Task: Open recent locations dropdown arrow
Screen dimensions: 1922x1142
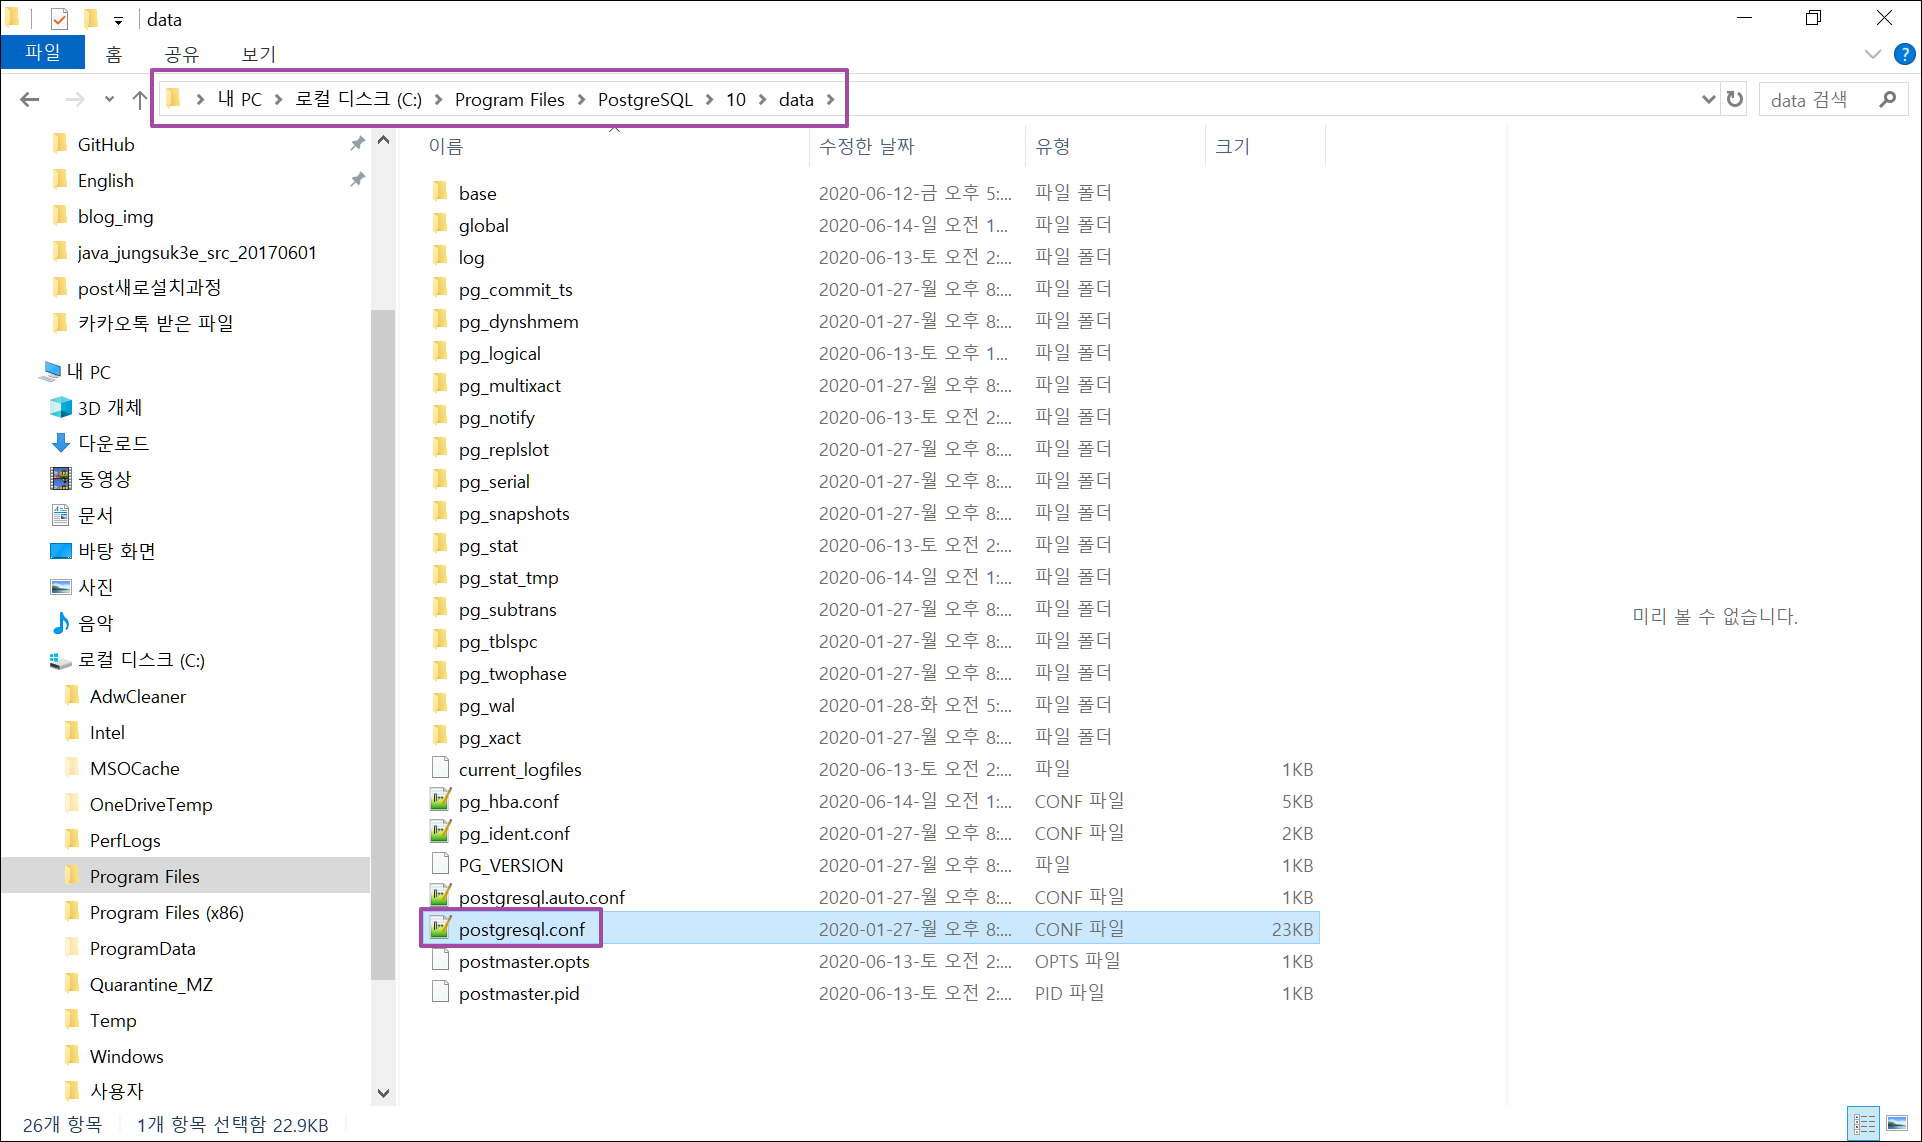Action: coord(109,99)
